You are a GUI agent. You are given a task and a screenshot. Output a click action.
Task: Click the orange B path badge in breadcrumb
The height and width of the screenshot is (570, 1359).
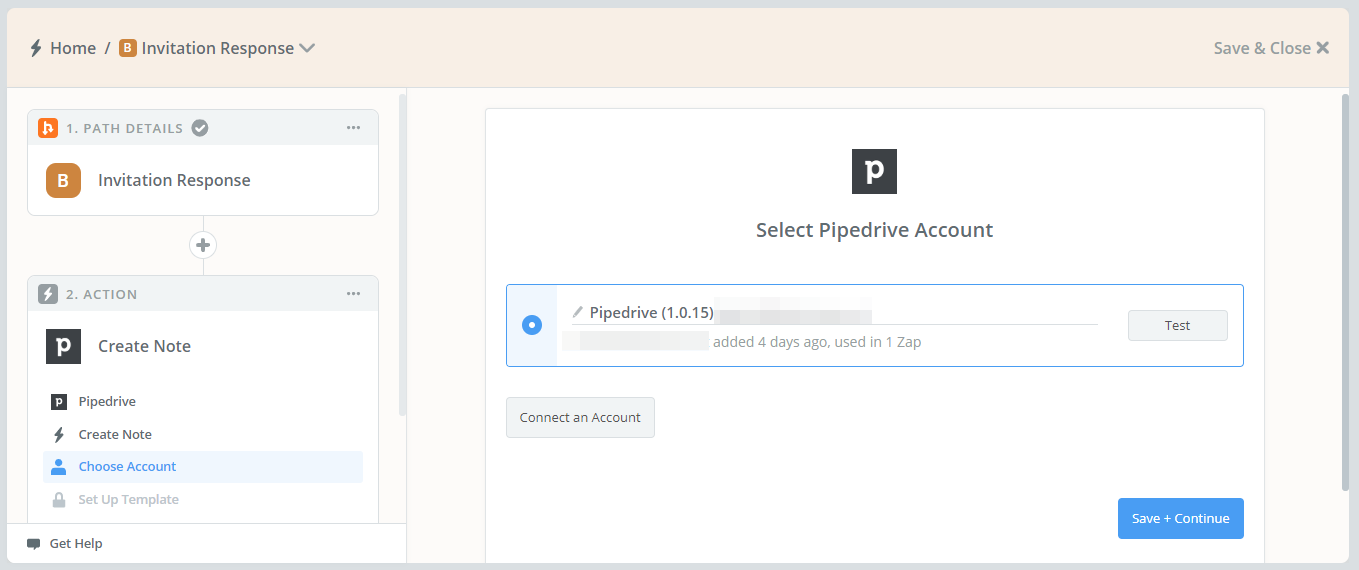[x=127, y=48]
